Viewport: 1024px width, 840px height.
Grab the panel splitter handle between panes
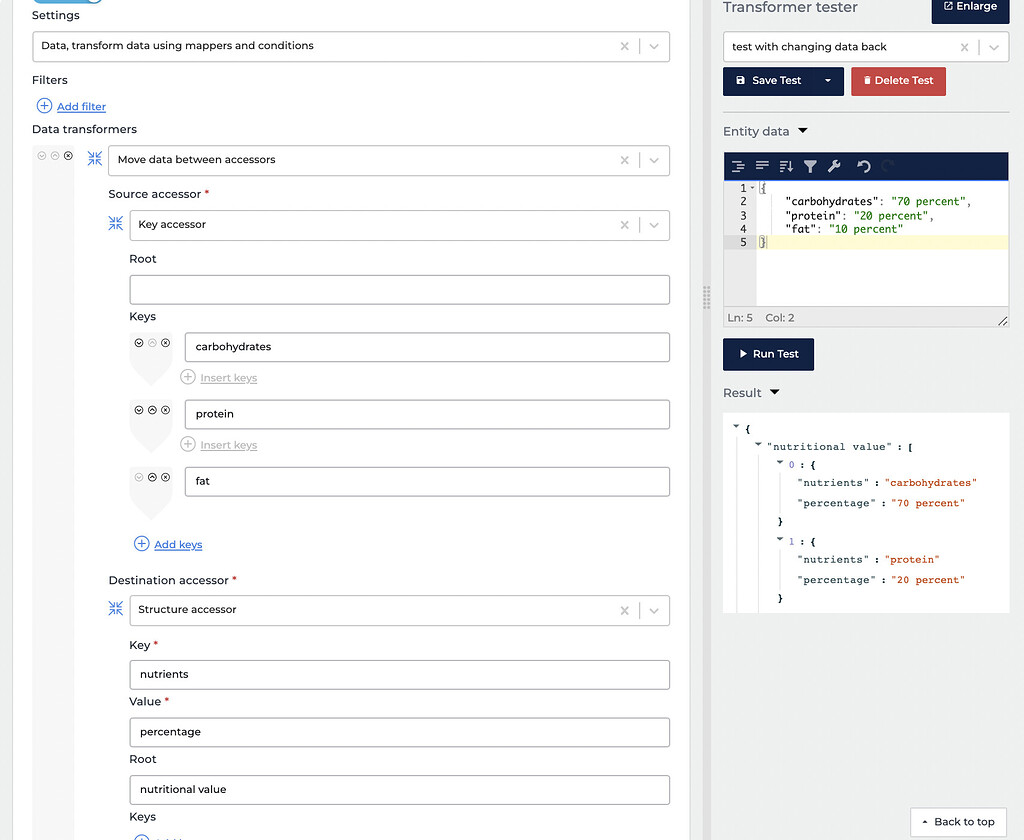(x=706, y=297)
